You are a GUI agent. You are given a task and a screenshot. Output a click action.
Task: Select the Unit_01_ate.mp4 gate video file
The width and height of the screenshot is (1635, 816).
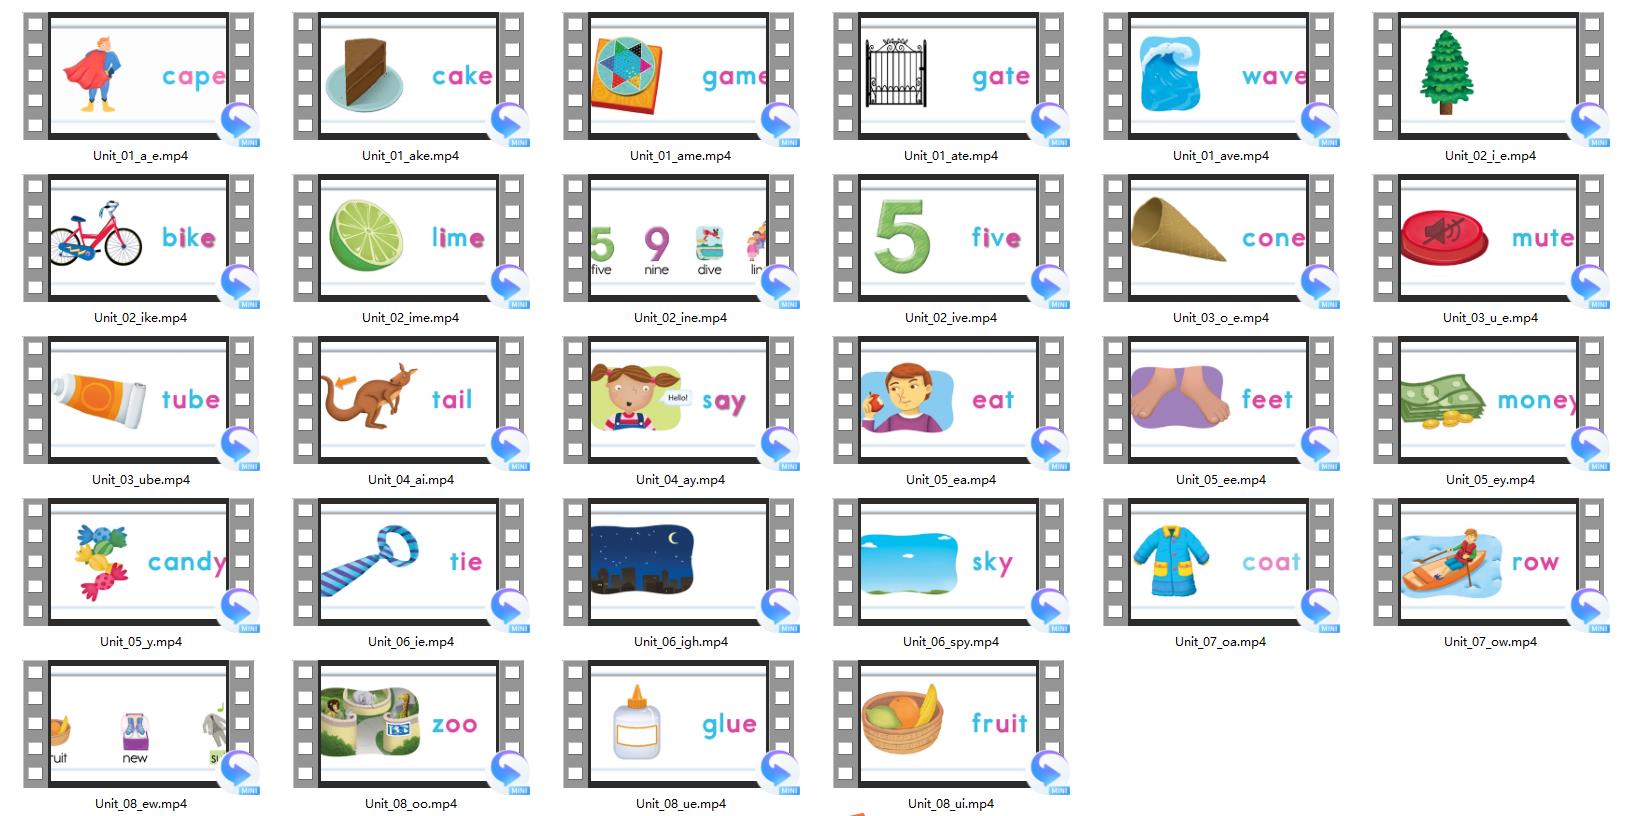tap(948, 76)
